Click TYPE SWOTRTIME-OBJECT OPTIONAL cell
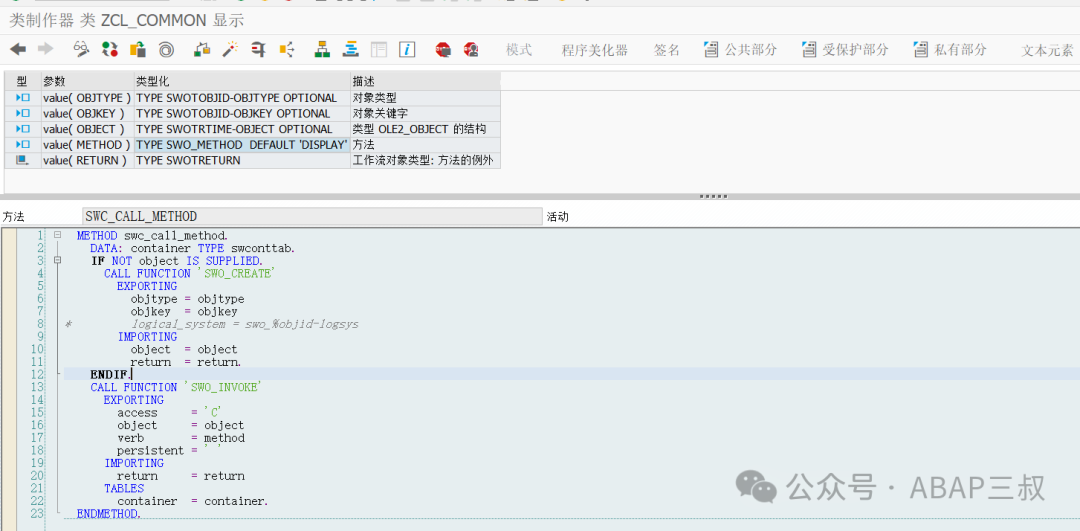The image size is (1080, 531). (242, 129)
